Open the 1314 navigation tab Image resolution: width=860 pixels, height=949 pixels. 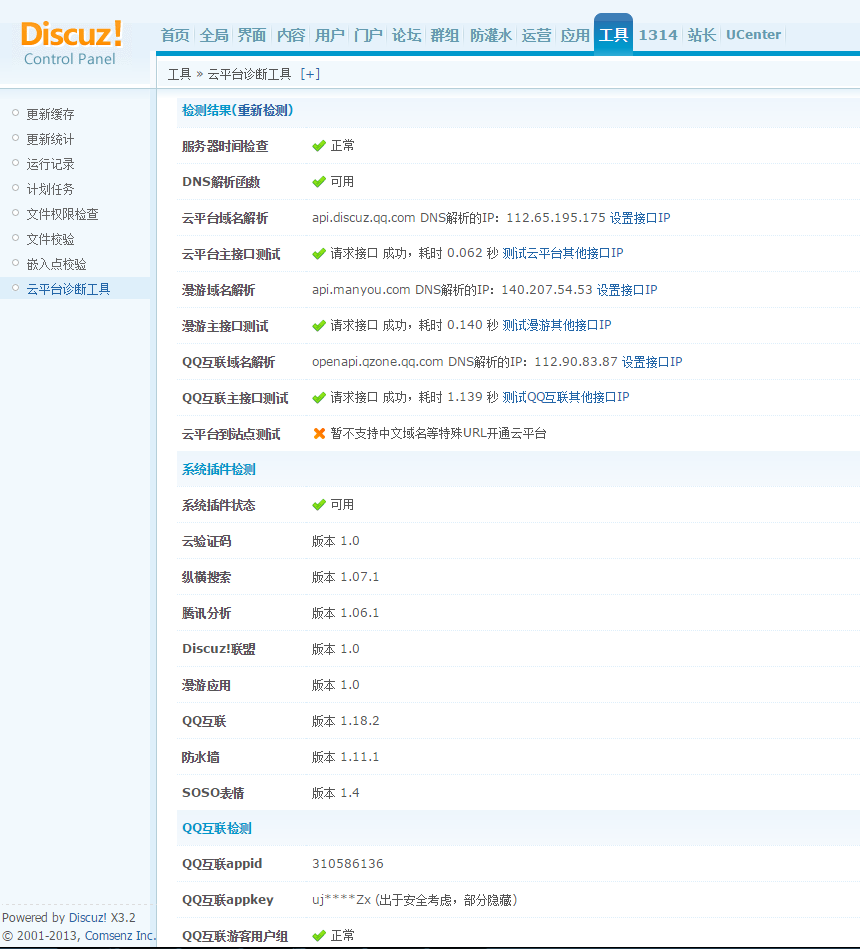point(658,35)
